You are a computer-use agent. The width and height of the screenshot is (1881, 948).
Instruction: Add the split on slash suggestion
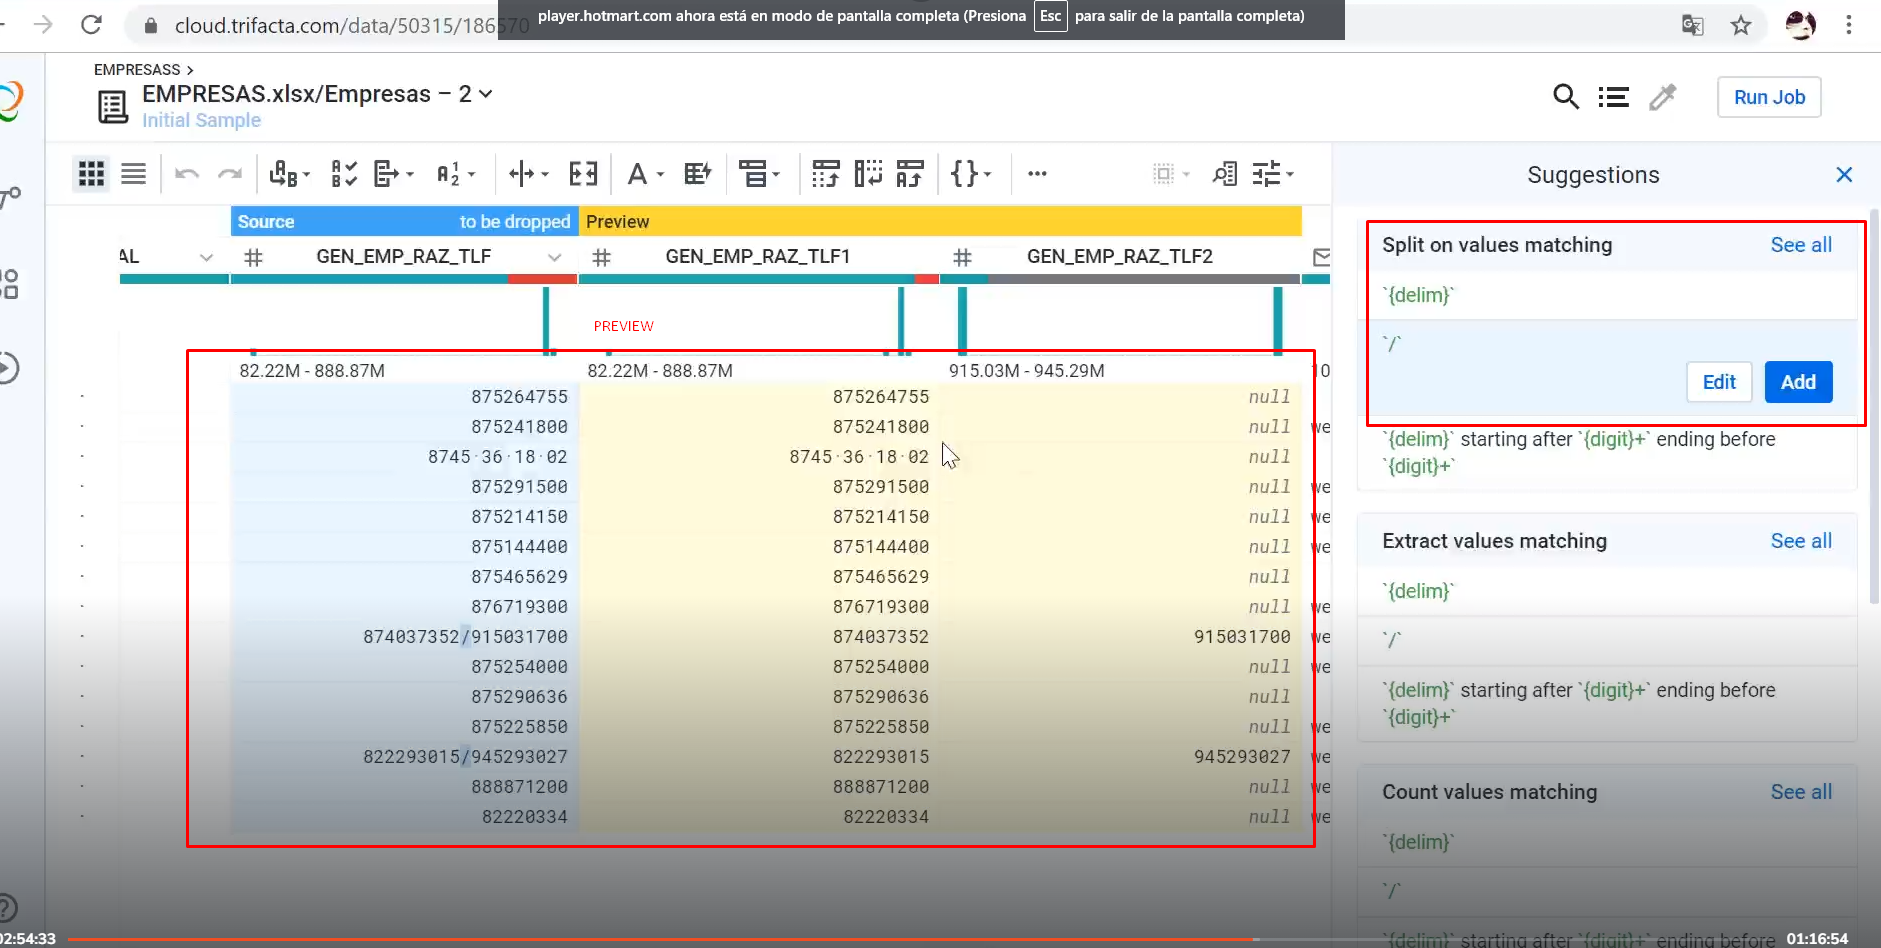pyautogui.click(x=1797, y=382)
